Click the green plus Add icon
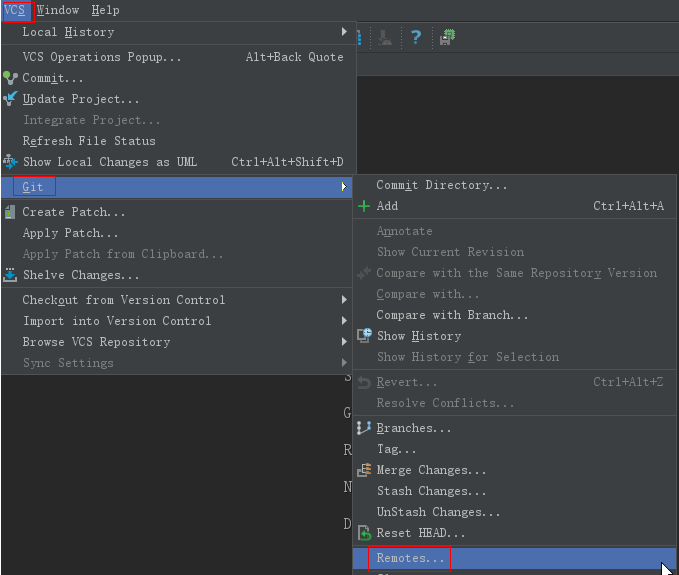Viewport: 679px width, 575px height. 364,206
